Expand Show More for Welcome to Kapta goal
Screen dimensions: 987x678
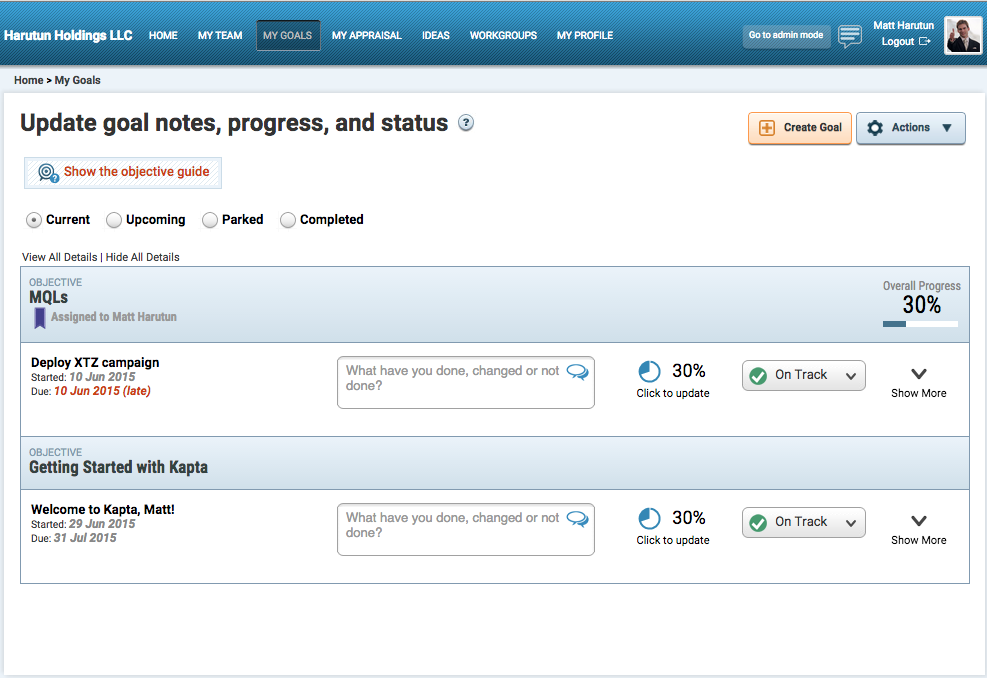pyautogui.click(x=918, y=529)
